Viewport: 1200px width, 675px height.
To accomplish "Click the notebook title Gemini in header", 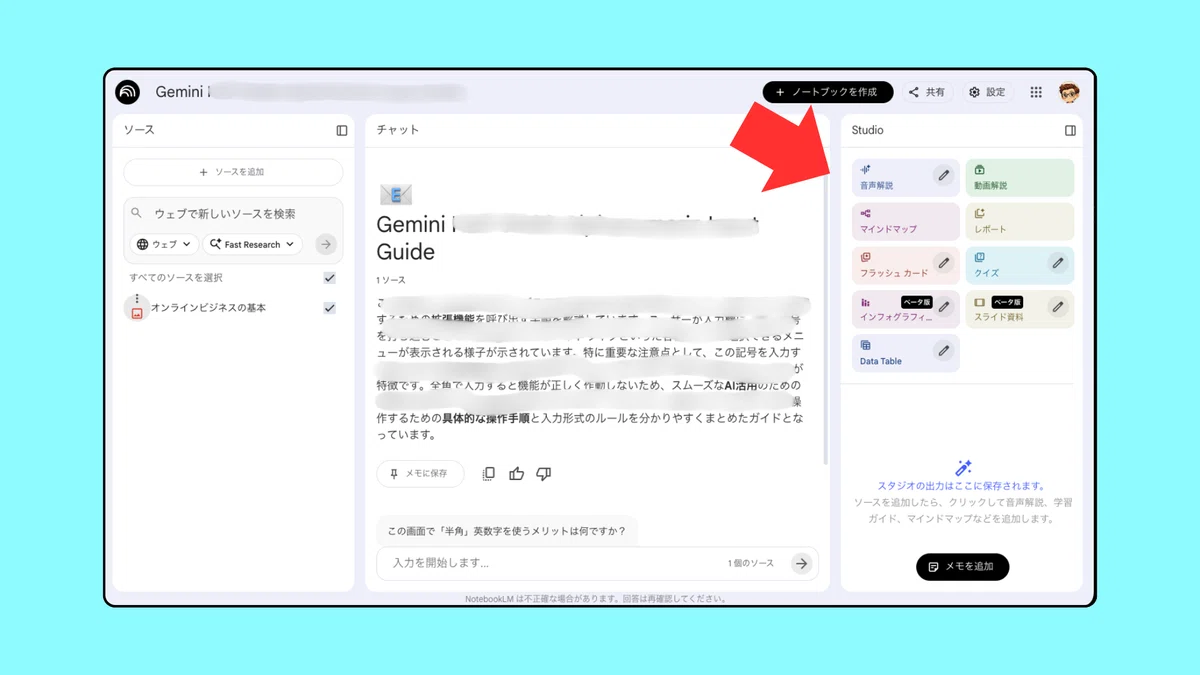I will tap(181, 92).
